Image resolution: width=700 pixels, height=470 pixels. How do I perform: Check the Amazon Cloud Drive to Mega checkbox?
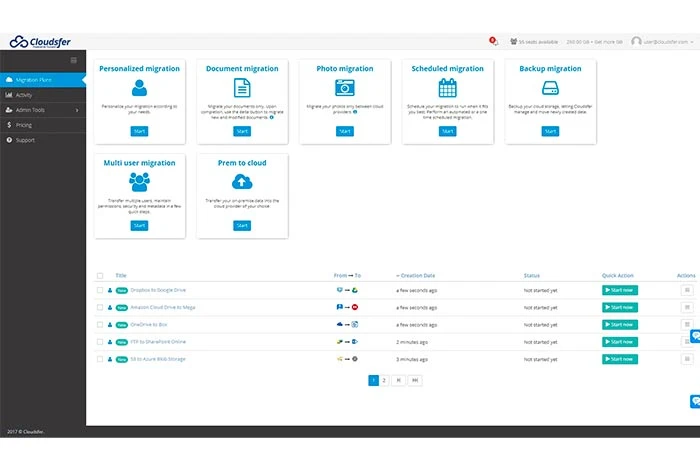tap(100, 307)
